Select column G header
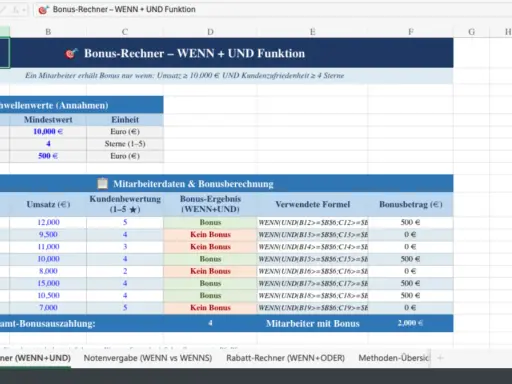This screenshot has height=384, width=512. (471, 32)
